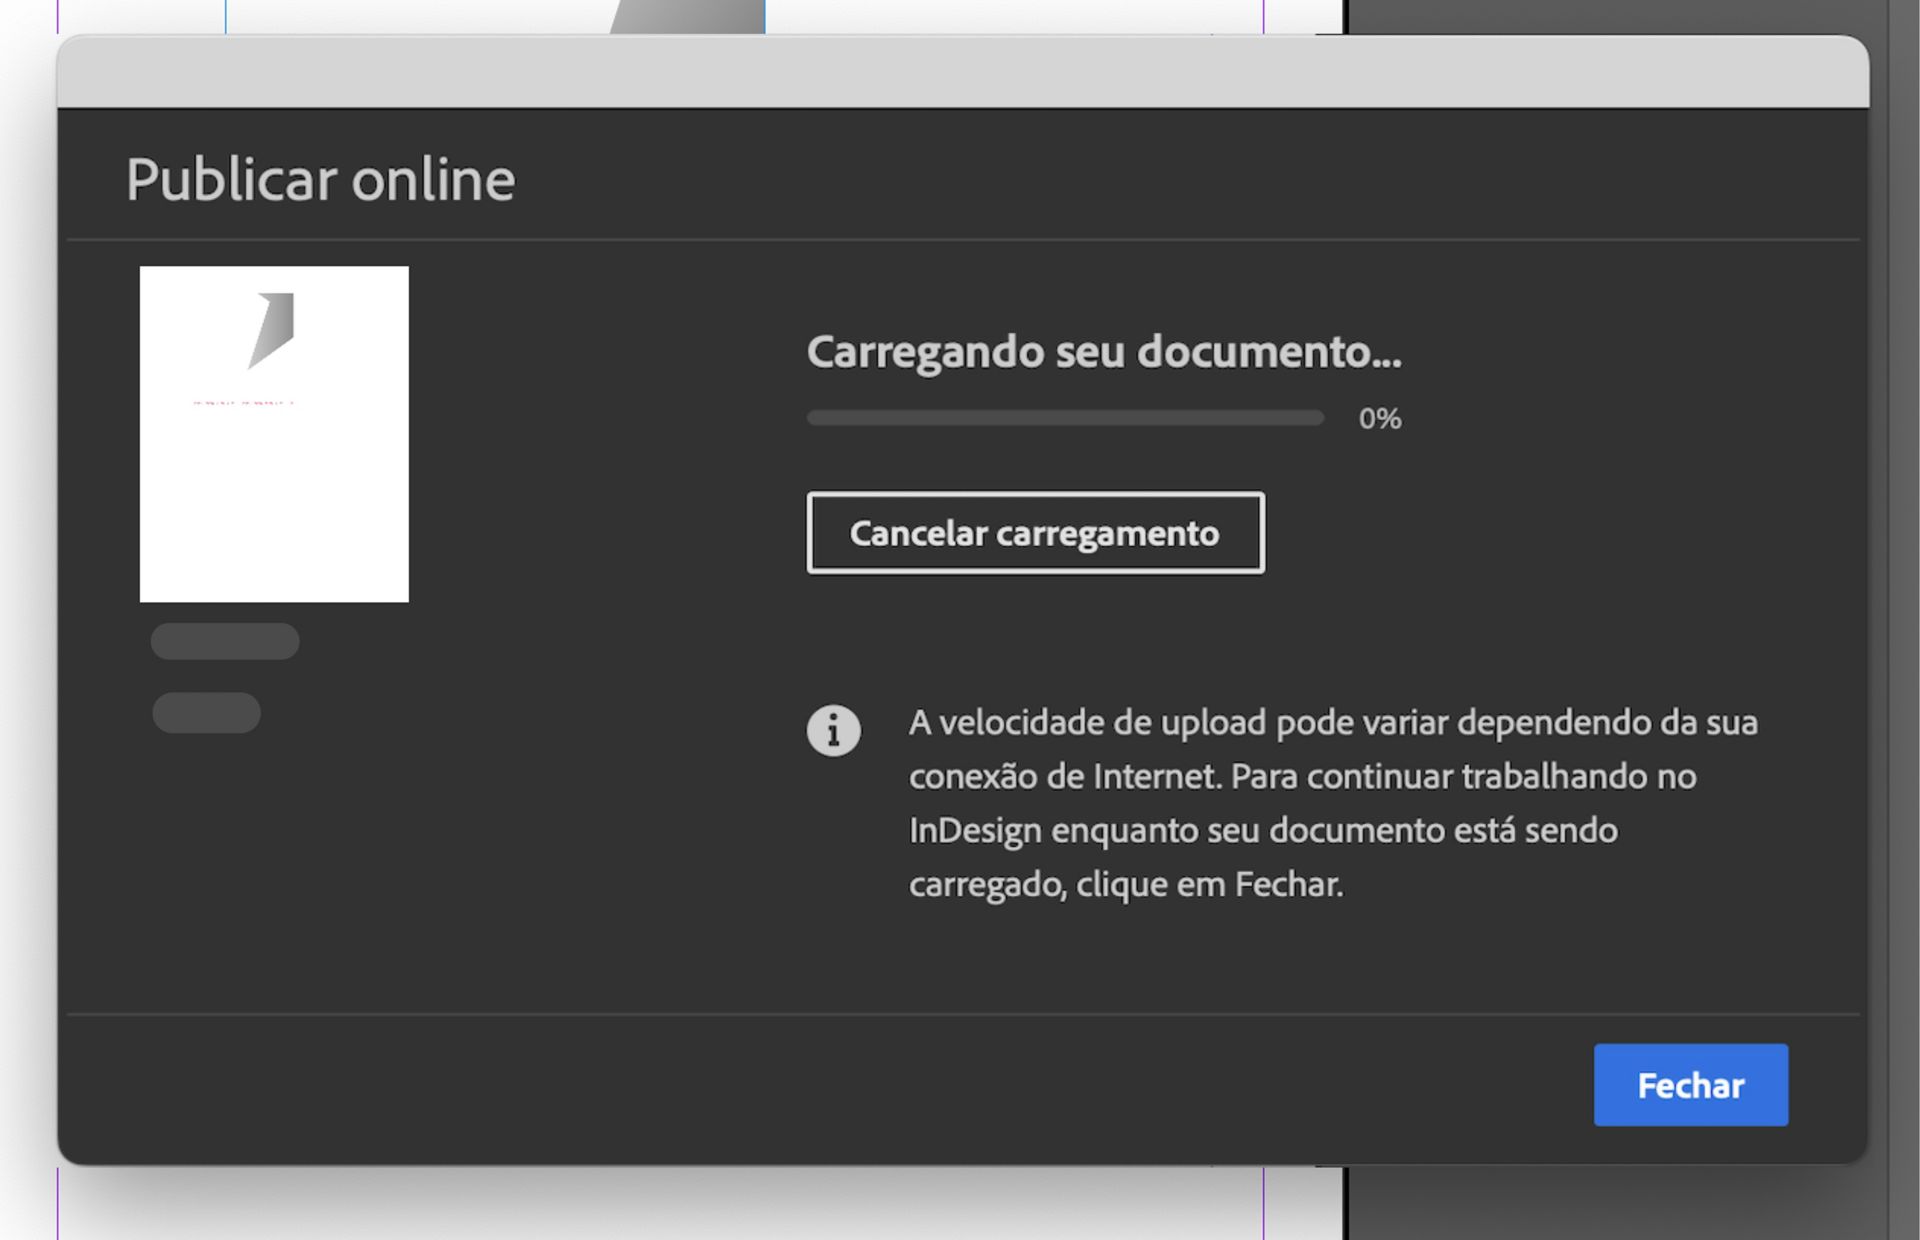The width and height of the screenshot is (1920, 1240).
Task: Click the blue Fechar button
Action: (x=1690, y=1084)
